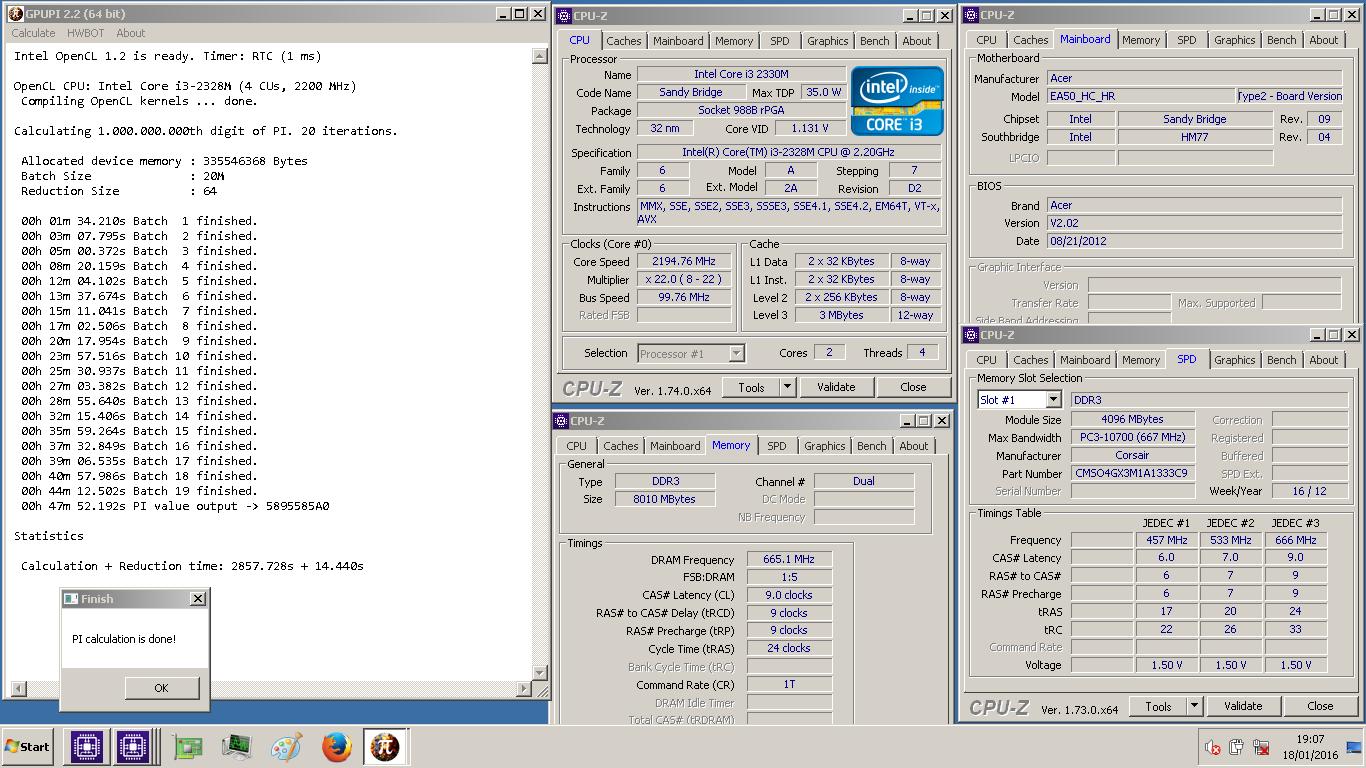Click Close in v1.73 CPU-Z window
The image size is (1366, 768).
(1320, 706)
